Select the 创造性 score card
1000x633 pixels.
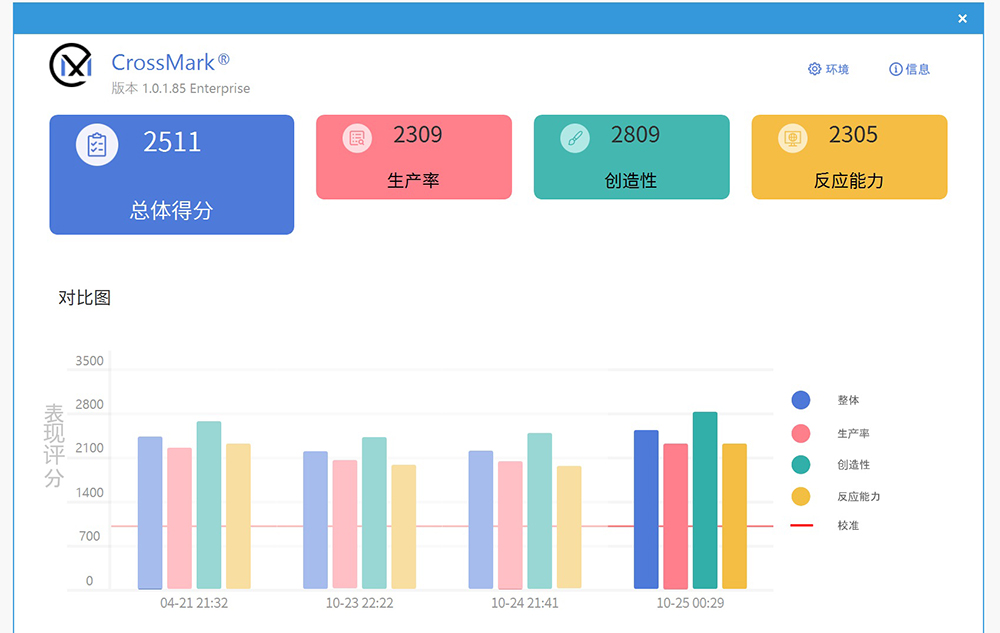[631, 157]
